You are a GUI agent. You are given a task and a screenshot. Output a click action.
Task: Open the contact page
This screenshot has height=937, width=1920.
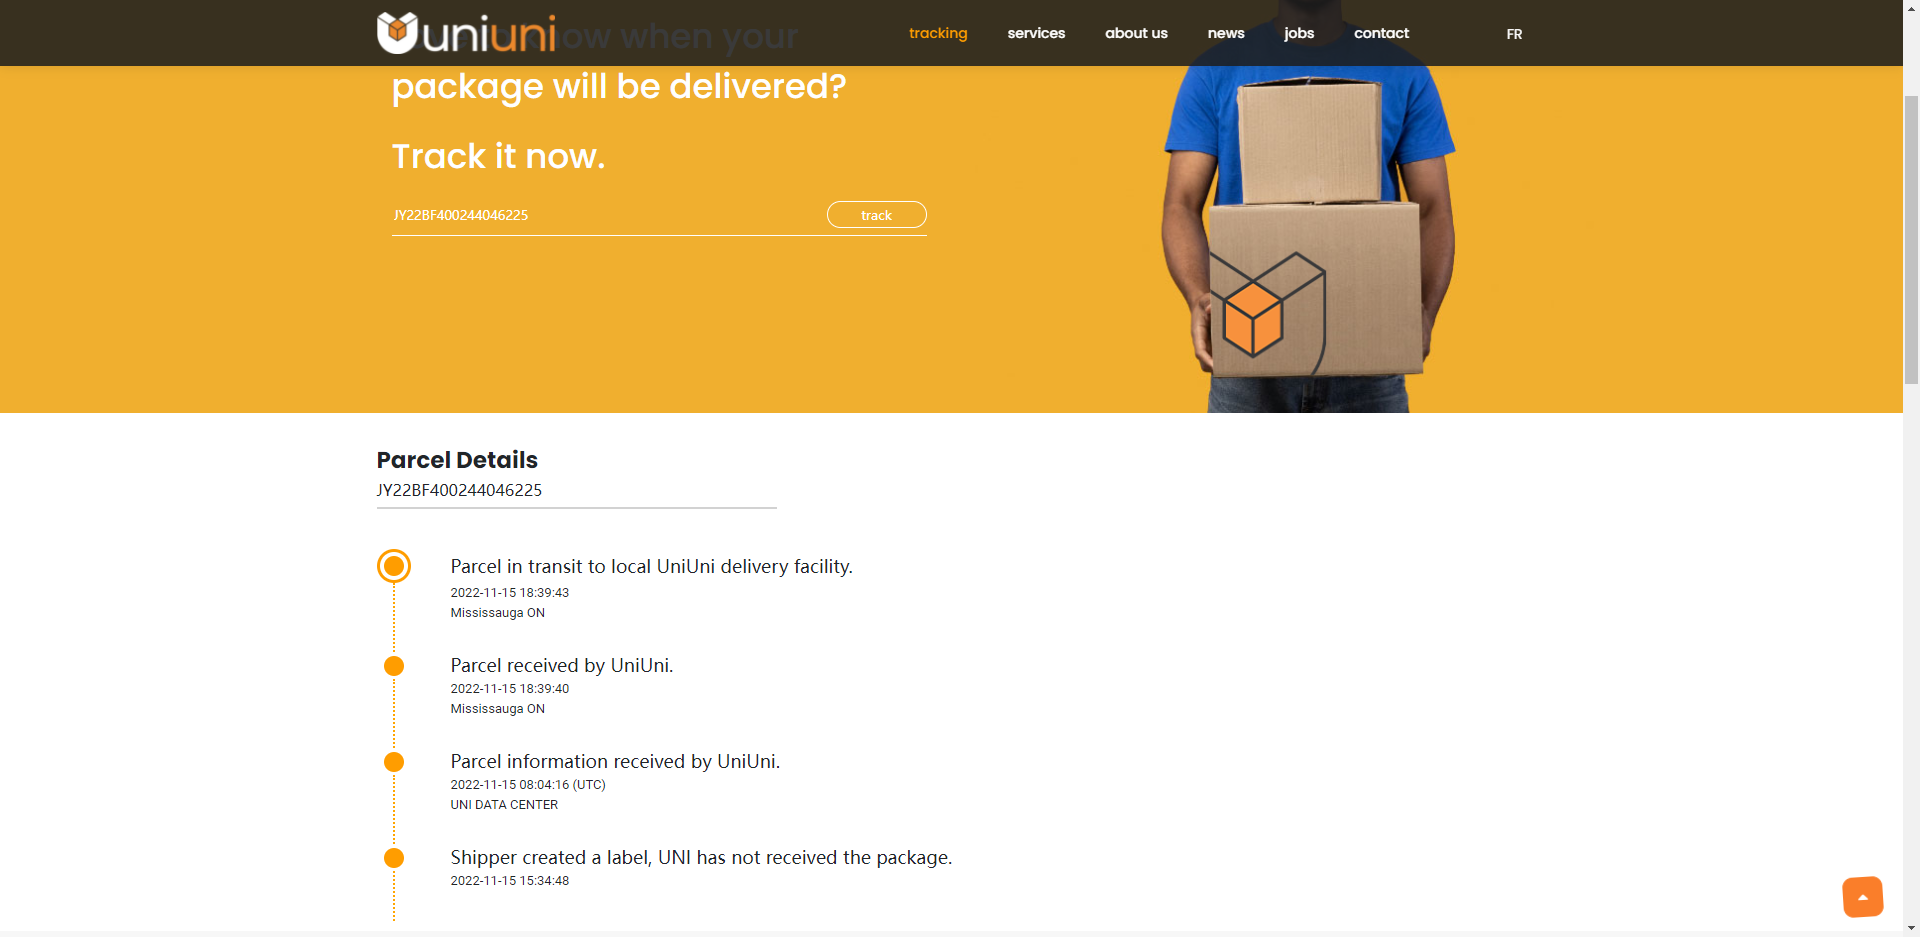pyautogui.click(x=1381, y=33)
